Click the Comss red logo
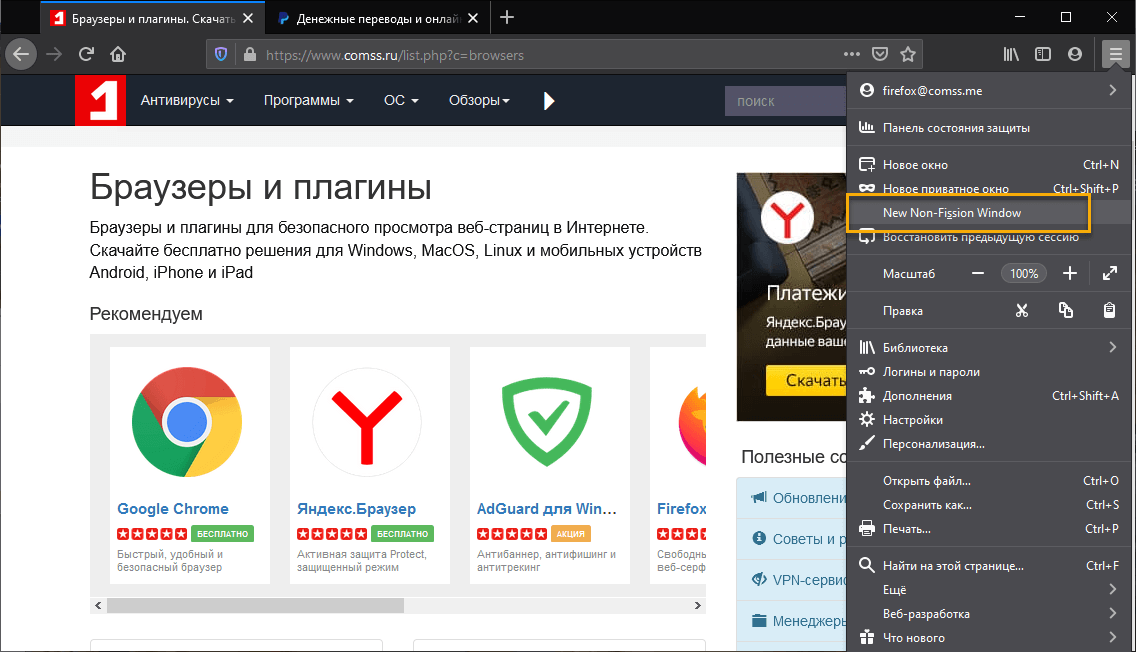 coord(100,101)
